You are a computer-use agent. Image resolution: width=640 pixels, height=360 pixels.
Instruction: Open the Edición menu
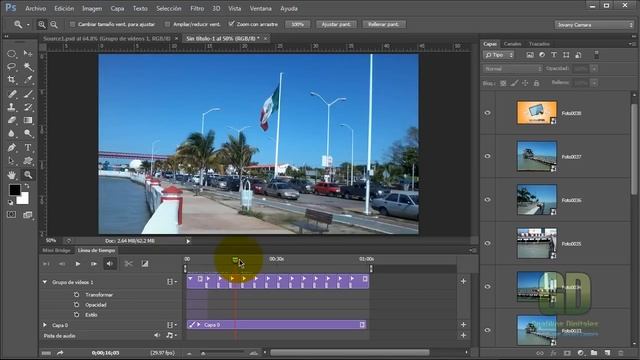tap(64, 8)
